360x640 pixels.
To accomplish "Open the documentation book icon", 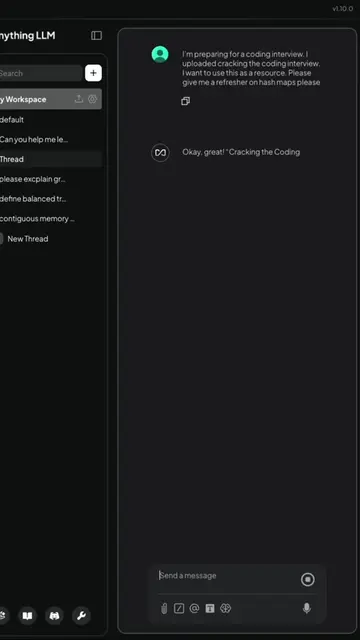I will coord(27,616).
